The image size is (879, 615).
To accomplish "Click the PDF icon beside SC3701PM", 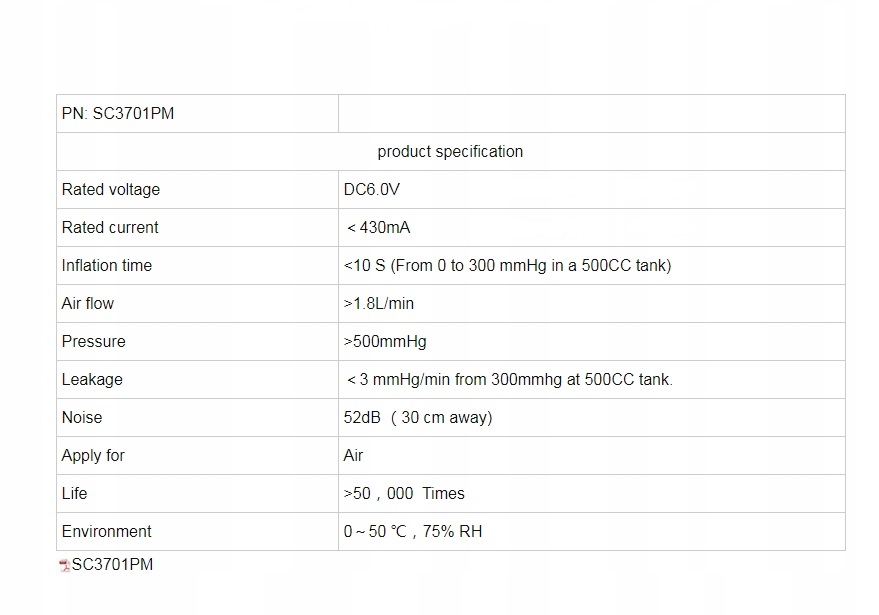I will 65,566.
